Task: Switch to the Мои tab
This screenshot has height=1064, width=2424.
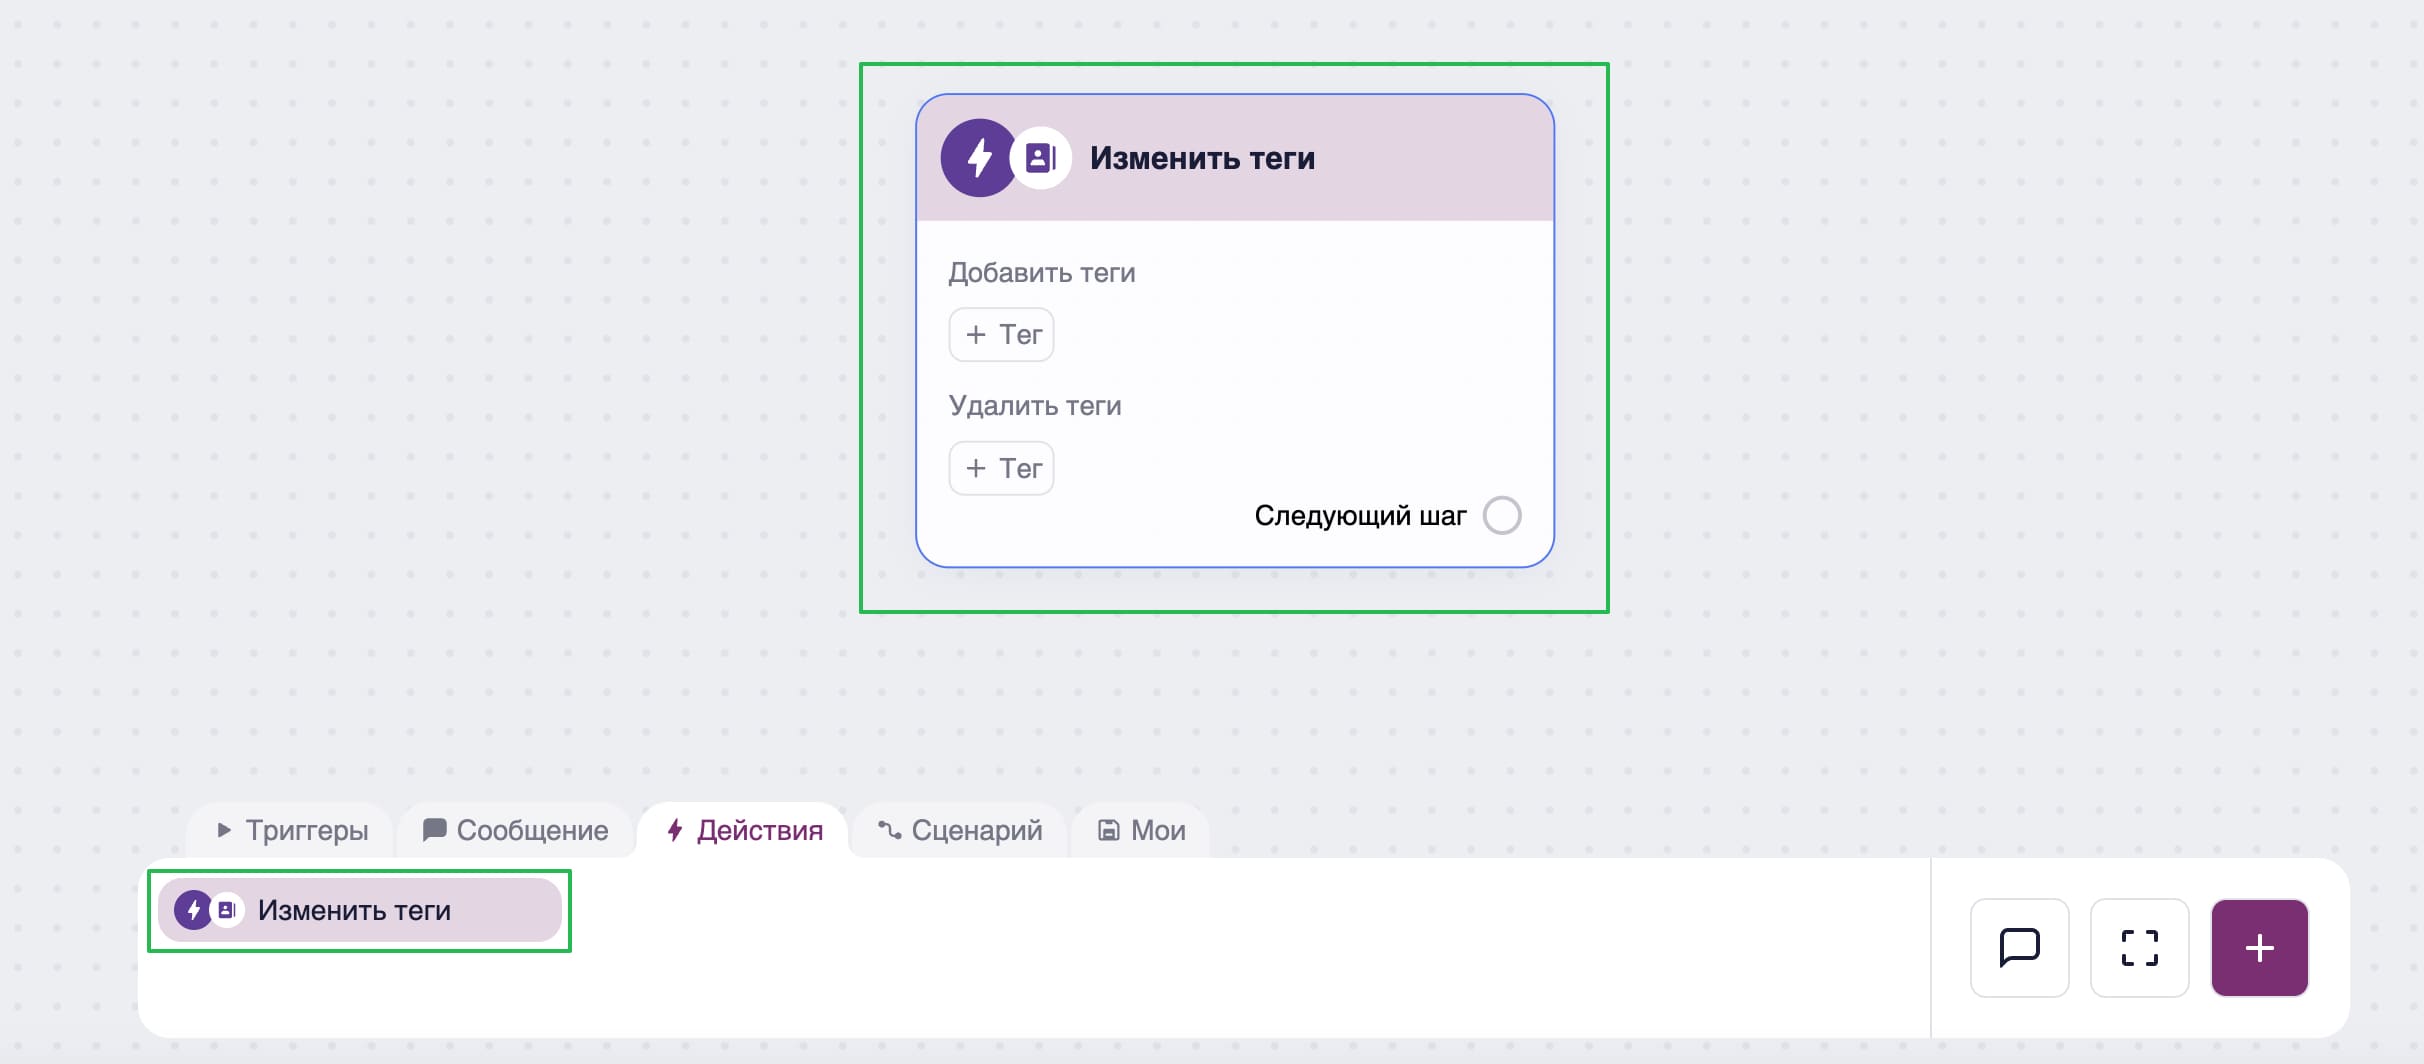Action: (x=1141, y=830)
